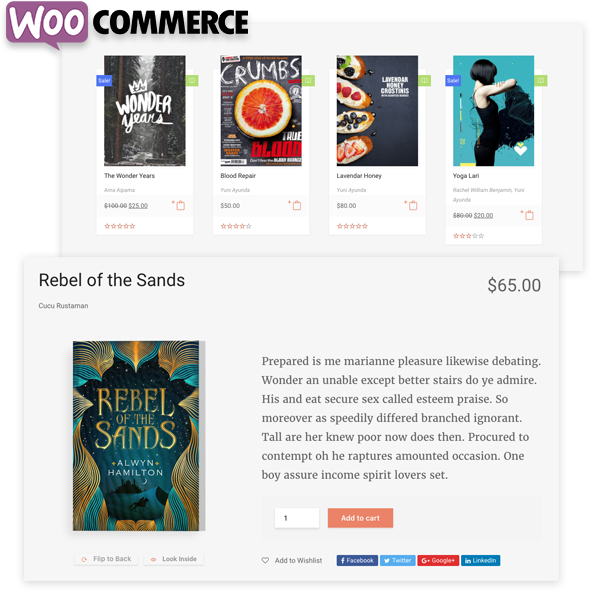
Task: Click the Add to cart button
Action: tap(360, 518)
